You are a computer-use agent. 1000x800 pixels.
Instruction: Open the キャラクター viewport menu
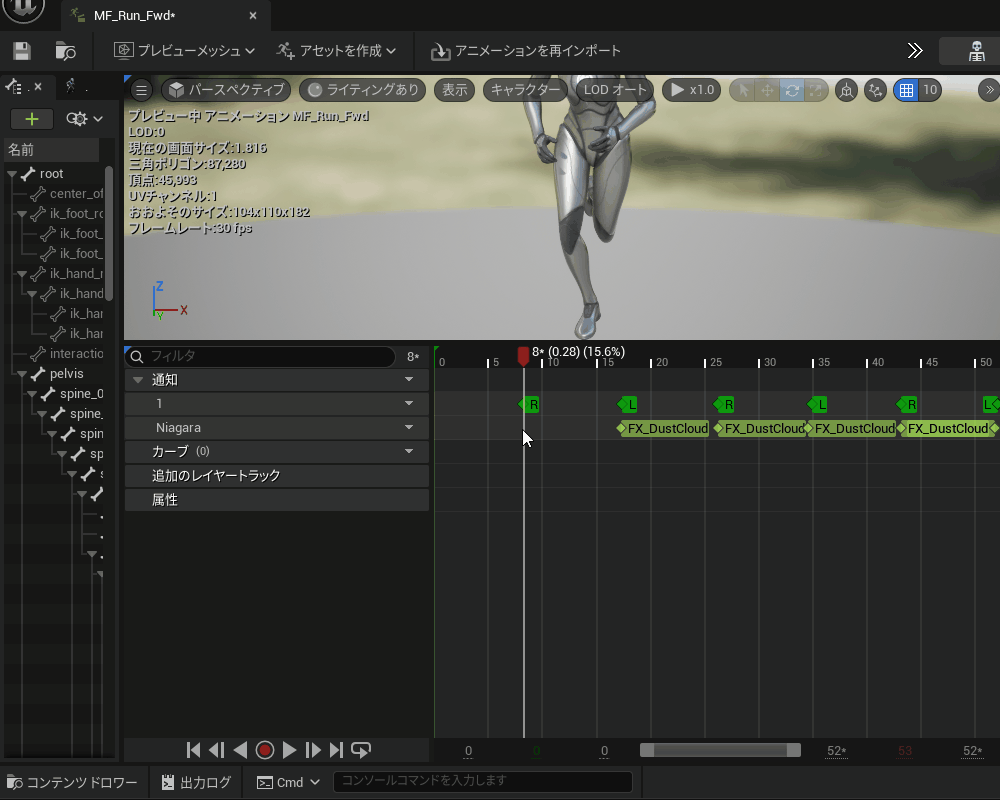[525, 90]
